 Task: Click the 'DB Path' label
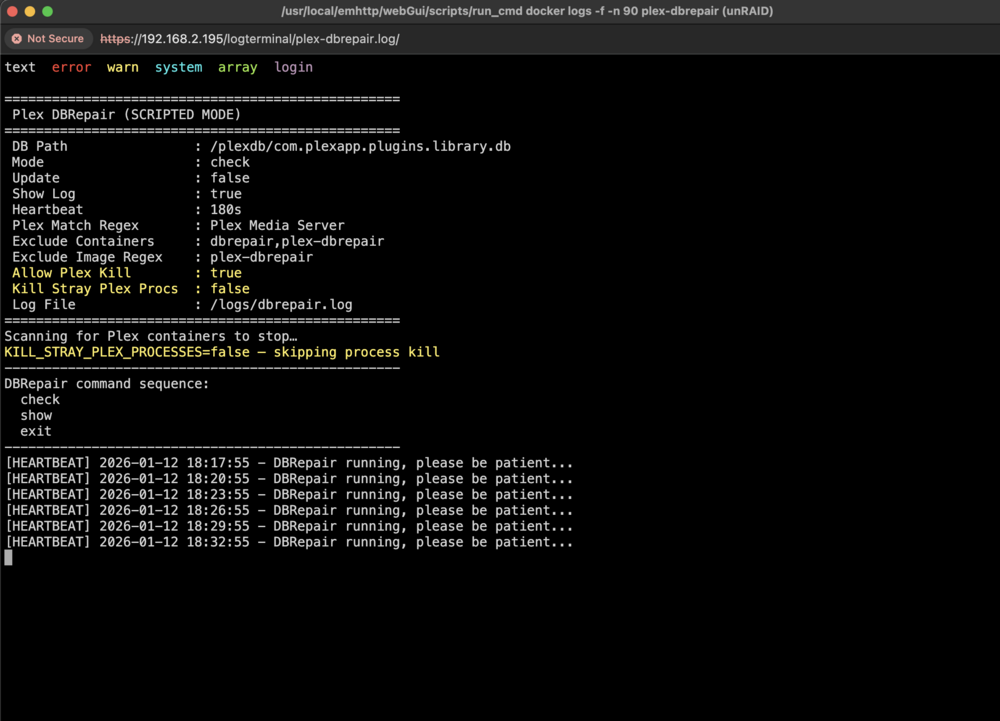pyautogui.click(x=40, y=147)
